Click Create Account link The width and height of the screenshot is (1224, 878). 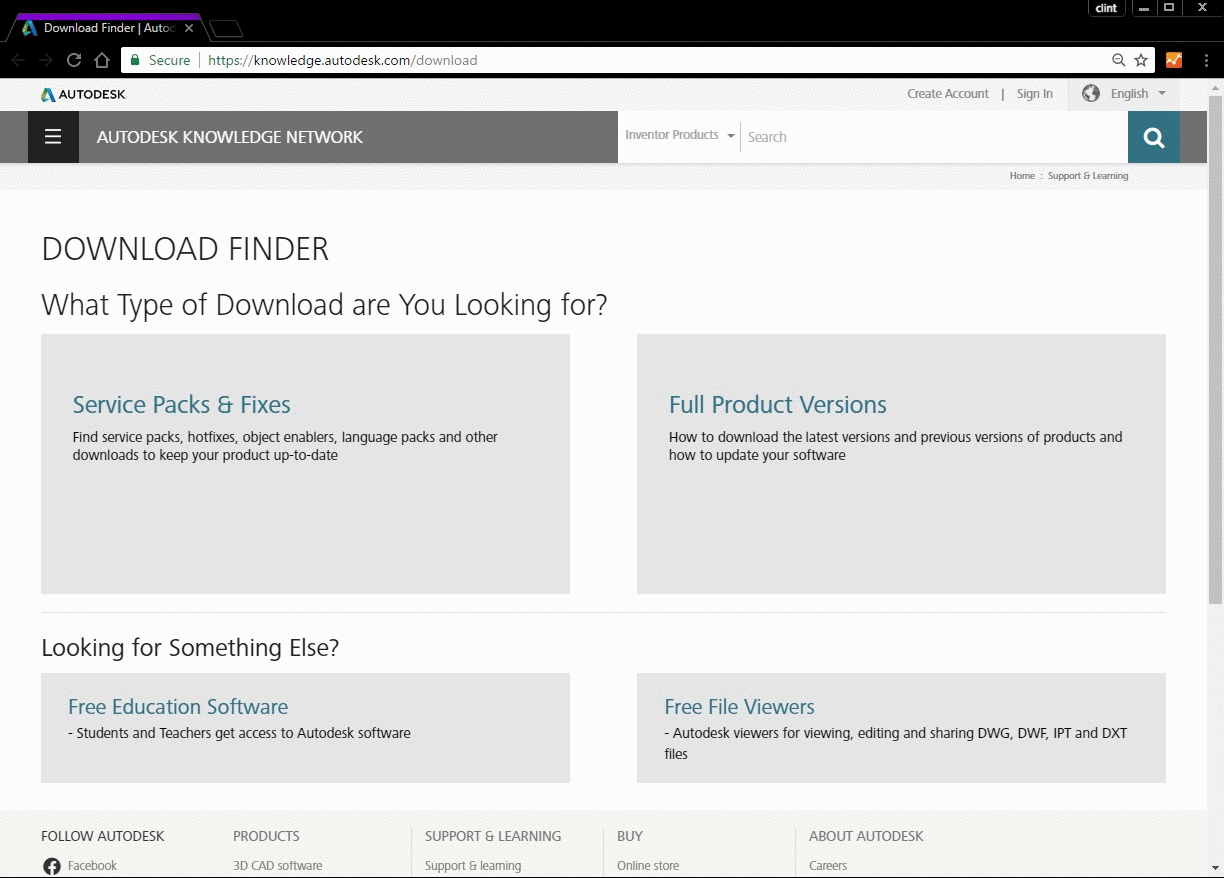tap(948, 94)
